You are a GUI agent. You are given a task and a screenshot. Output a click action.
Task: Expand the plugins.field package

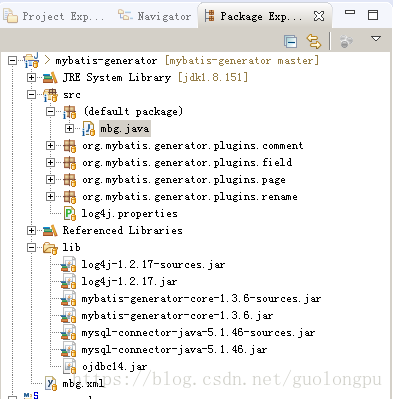point(50,162)
